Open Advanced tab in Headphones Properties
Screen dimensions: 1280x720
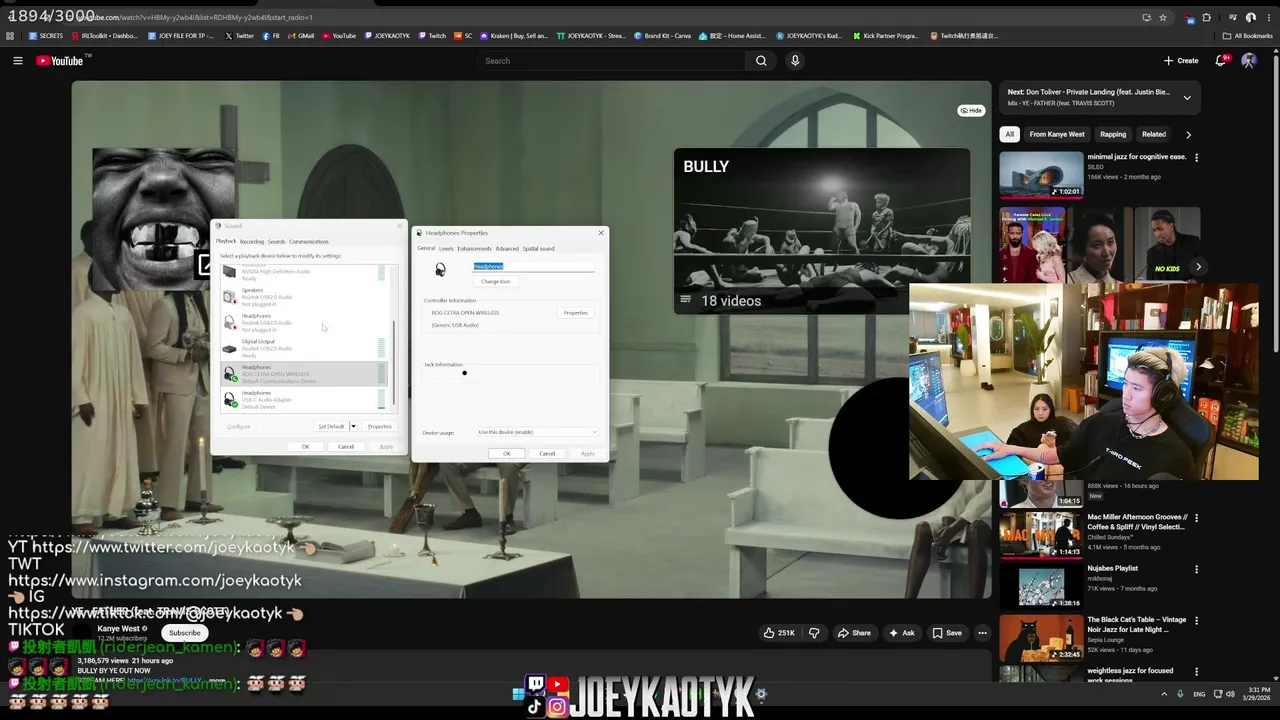tap(507, 248)
